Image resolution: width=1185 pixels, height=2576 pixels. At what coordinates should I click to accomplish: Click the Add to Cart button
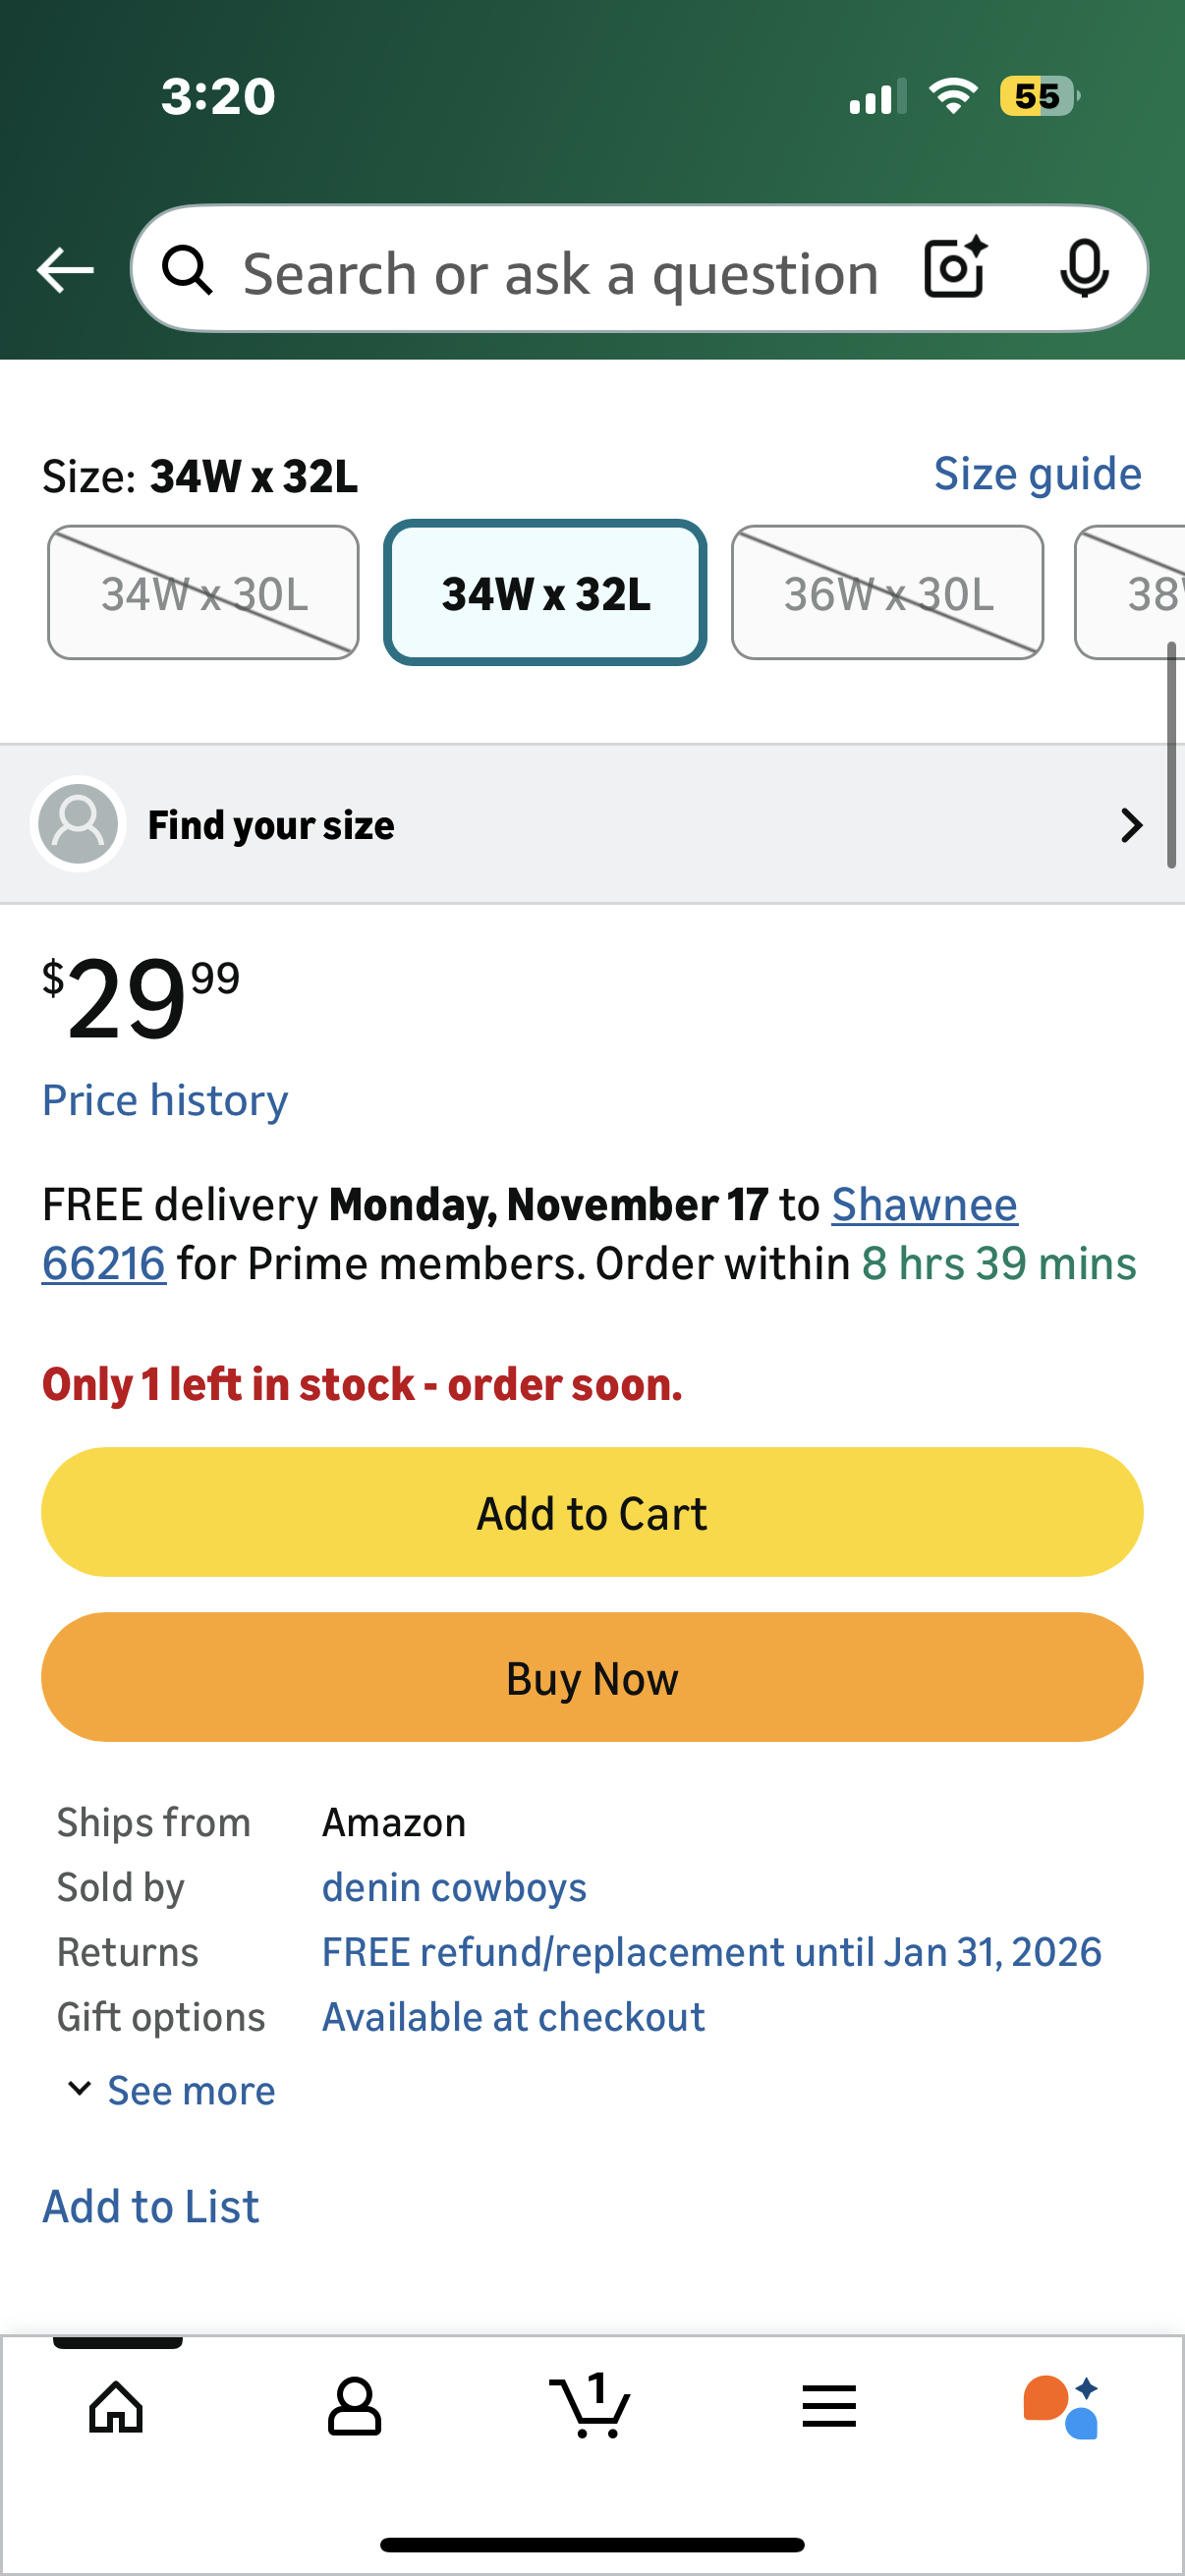click(592, 1512)
